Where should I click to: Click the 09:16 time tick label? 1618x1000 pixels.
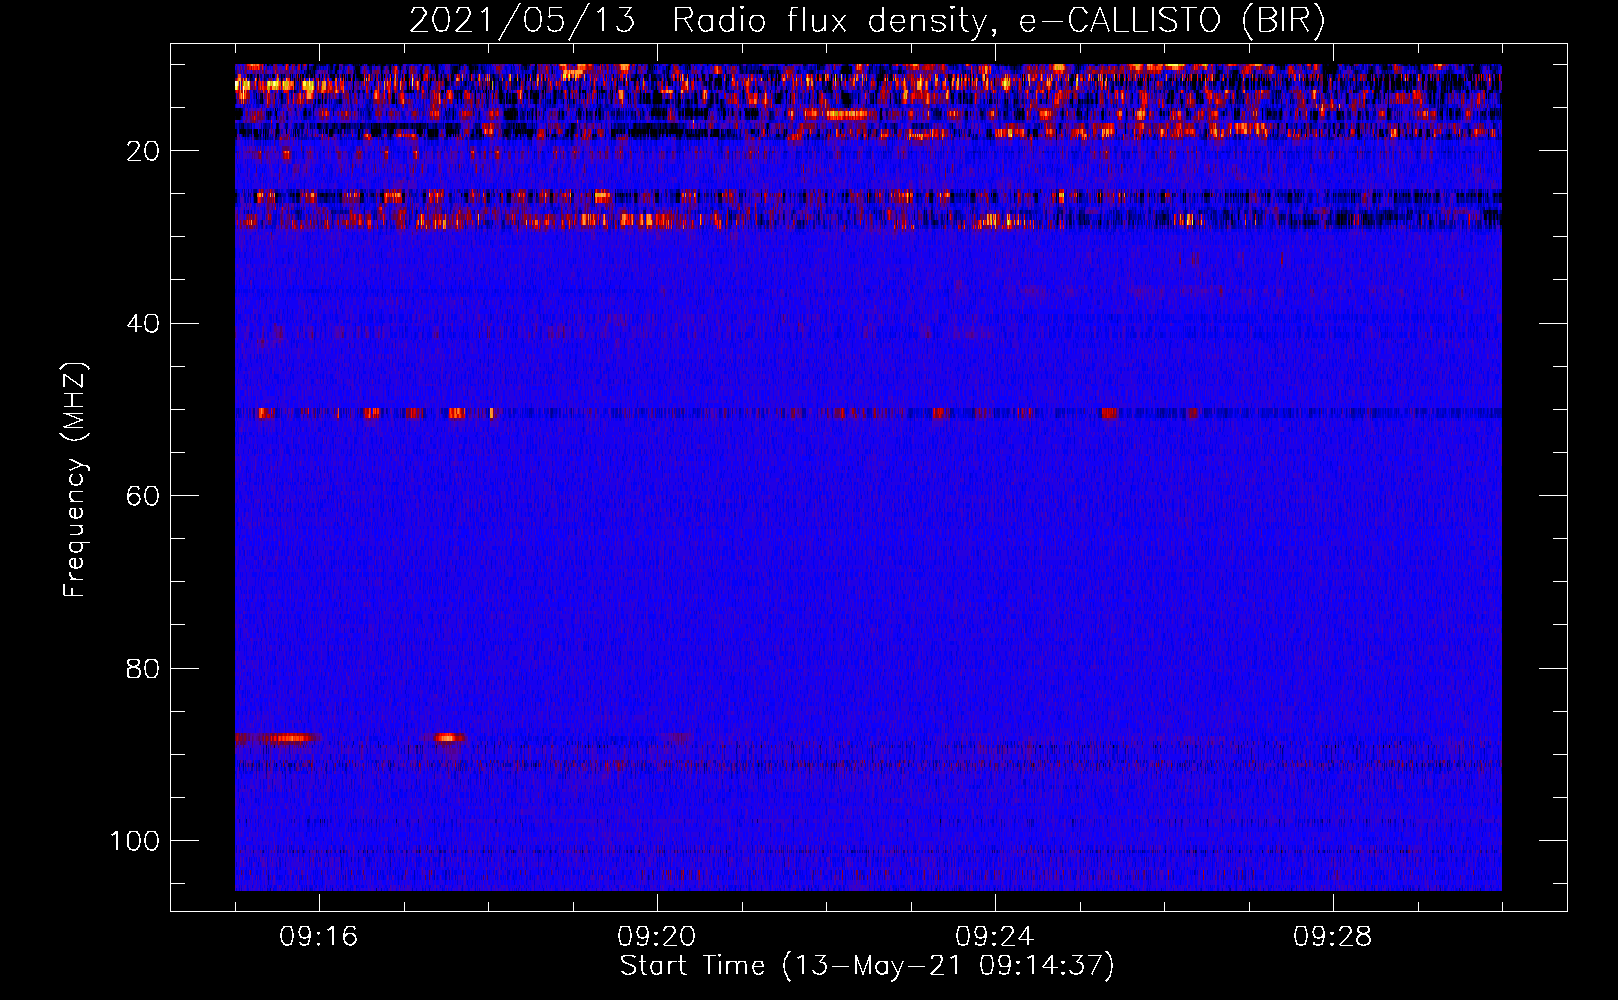click(319, 937)
